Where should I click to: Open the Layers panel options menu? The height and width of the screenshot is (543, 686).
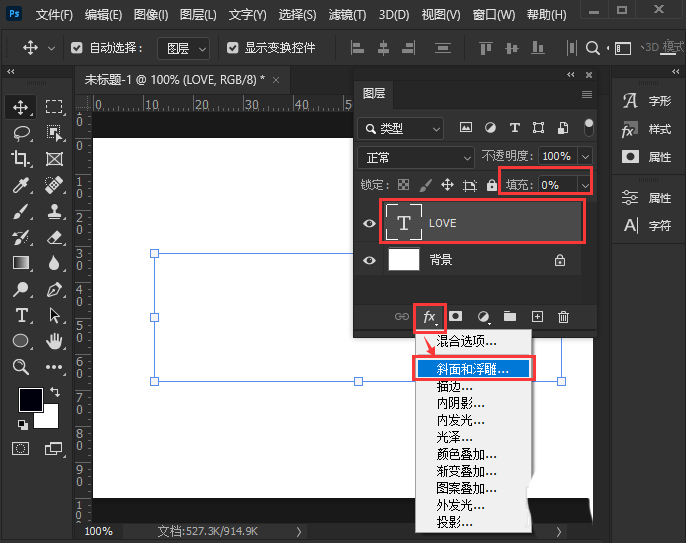pyautogui.click(x=587, y=94)
